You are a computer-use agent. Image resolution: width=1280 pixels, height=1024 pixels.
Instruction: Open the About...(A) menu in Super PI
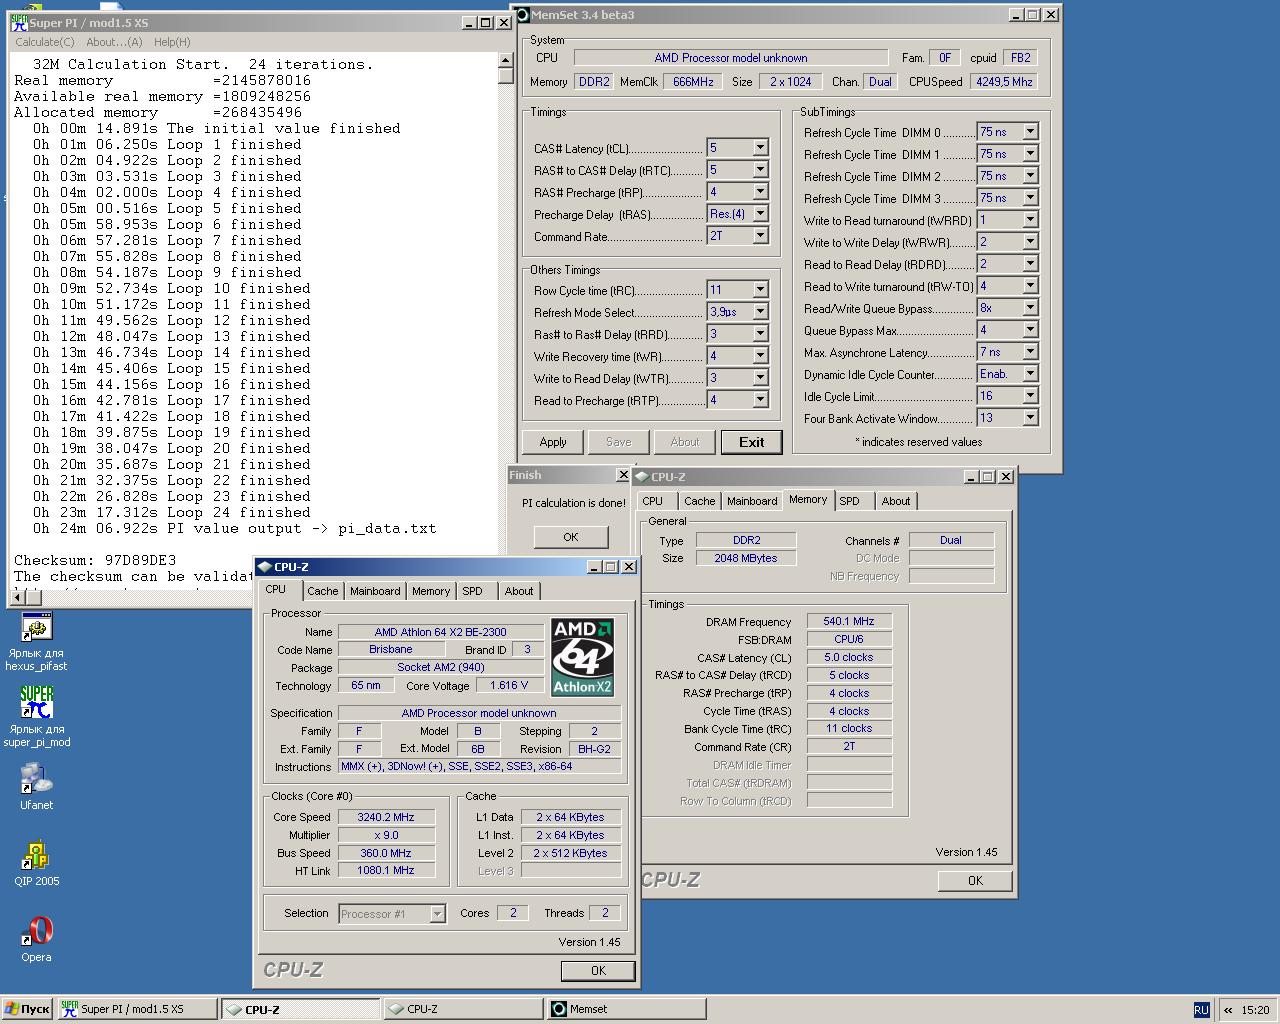pyautogui.click(x=114, y=42)
